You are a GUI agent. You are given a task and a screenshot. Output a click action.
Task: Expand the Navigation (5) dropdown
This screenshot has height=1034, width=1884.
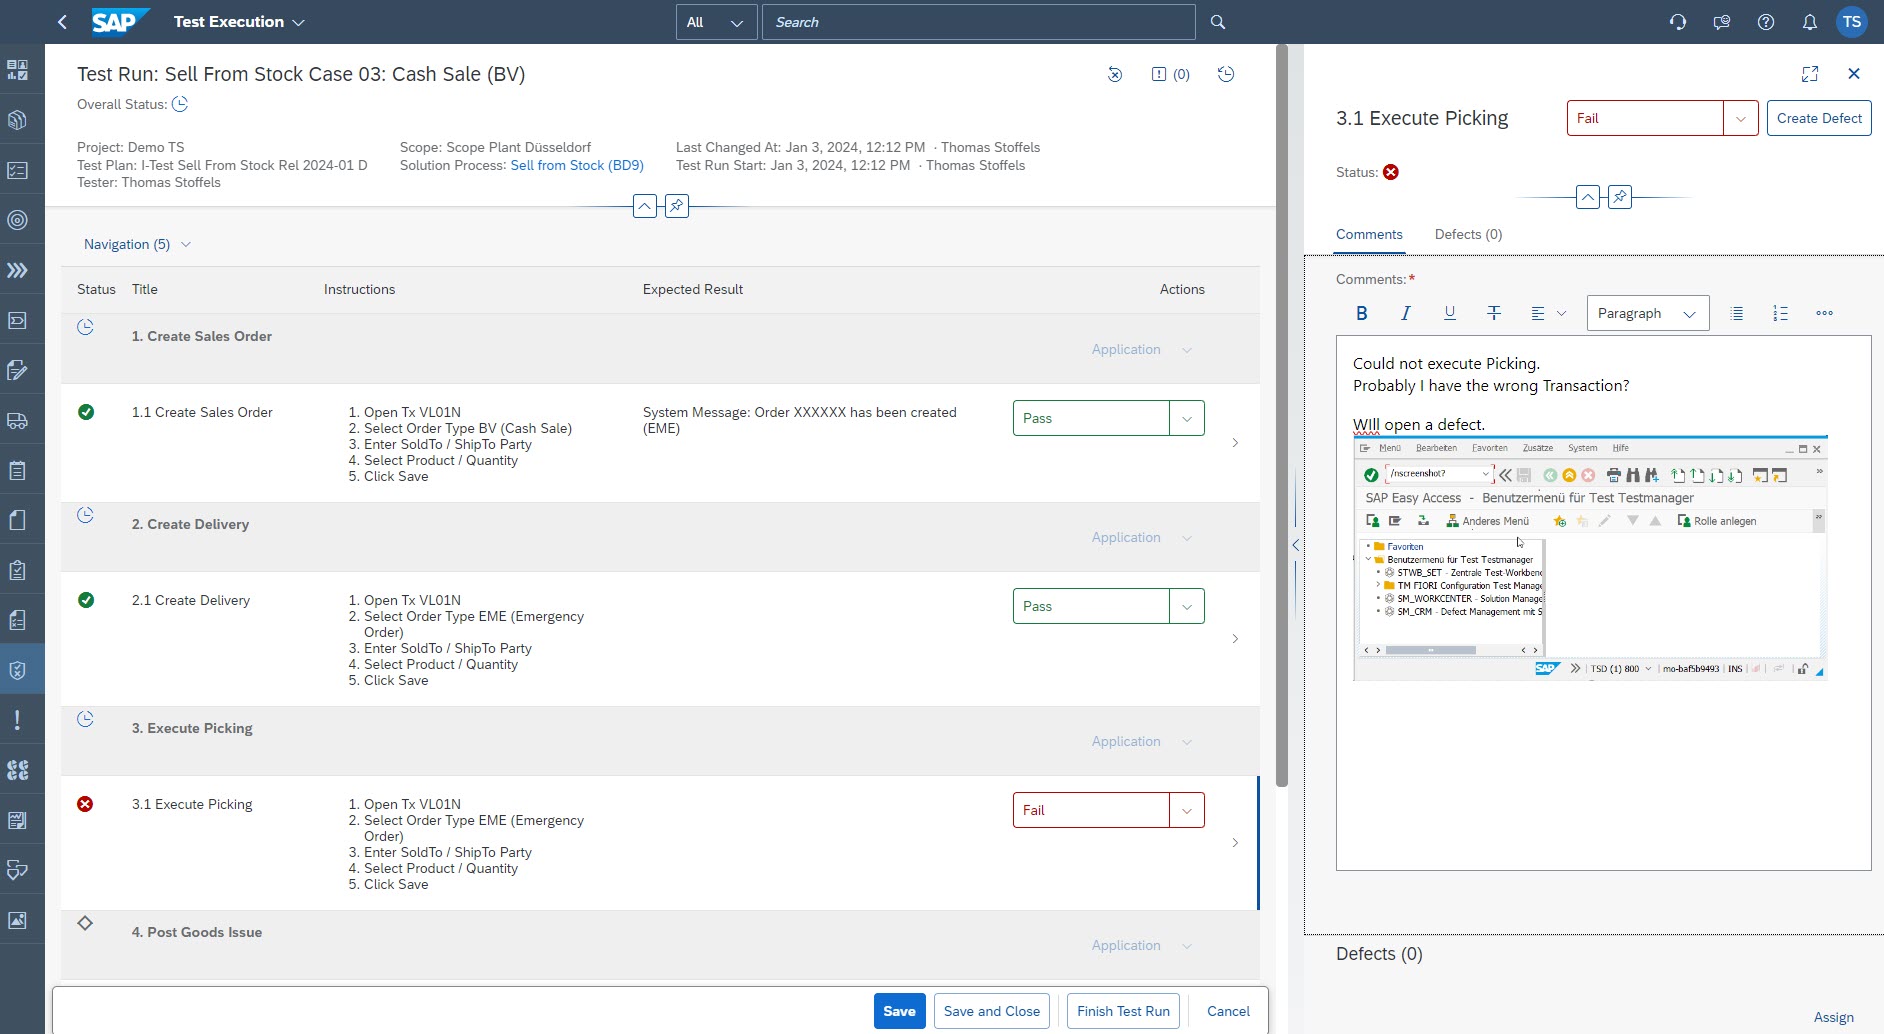tap(137, 244)
